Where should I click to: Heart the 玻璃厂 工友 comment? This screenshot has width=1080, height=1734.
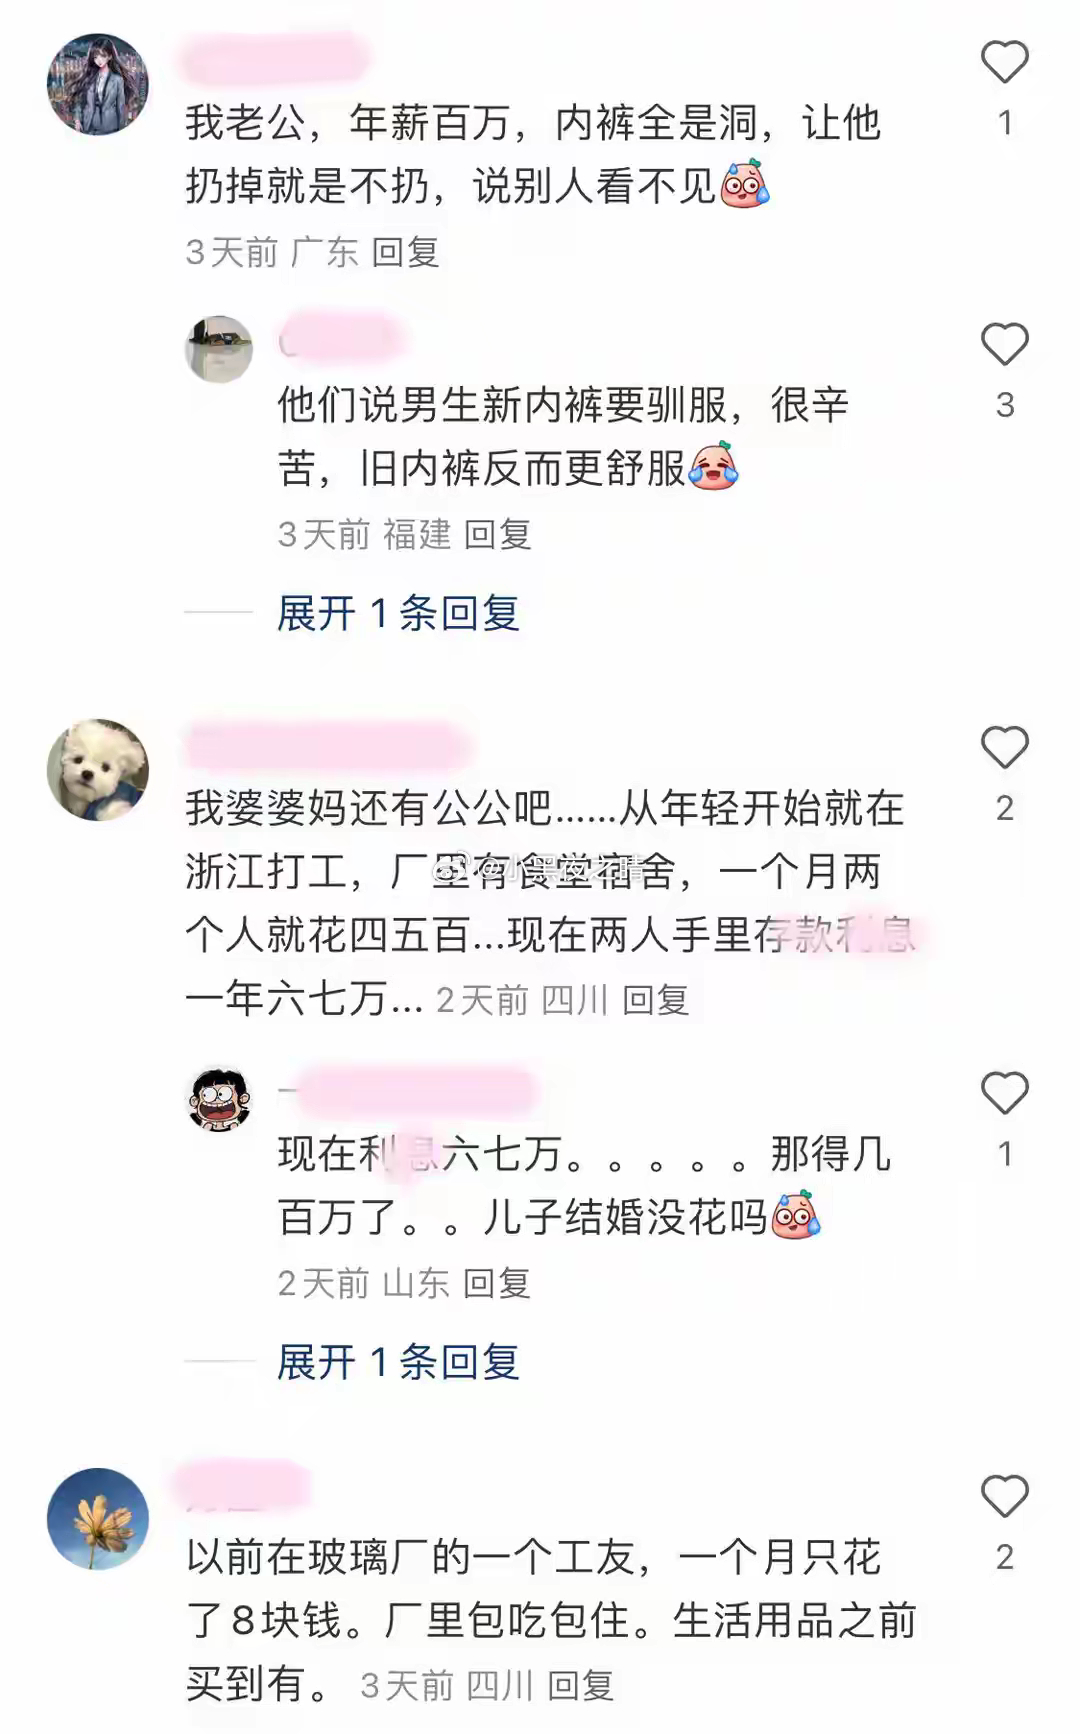coord(1005,1496)
